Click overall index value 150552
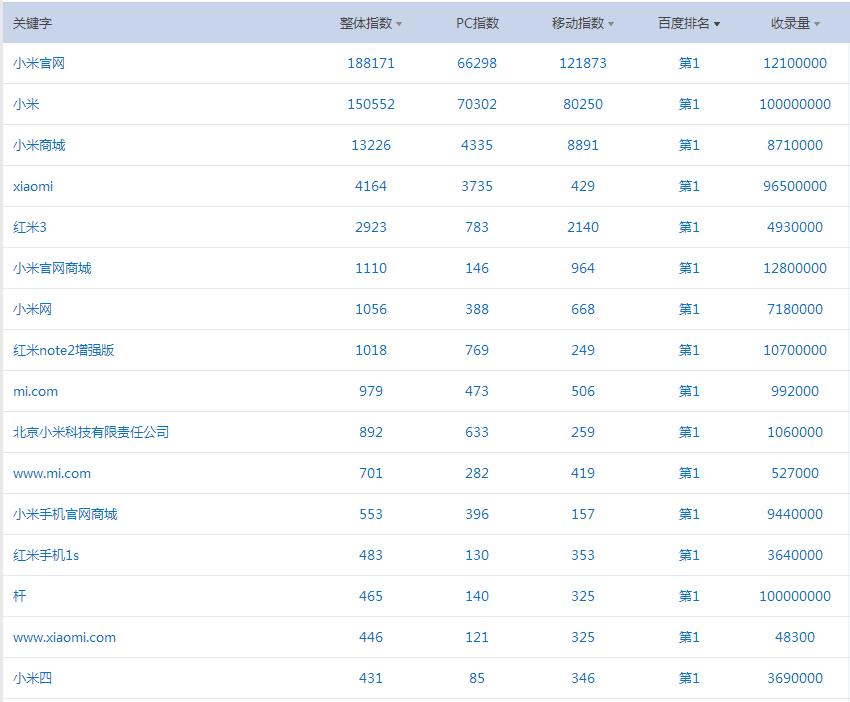Viewport: 850px width, 702px height. click(371, 104)
